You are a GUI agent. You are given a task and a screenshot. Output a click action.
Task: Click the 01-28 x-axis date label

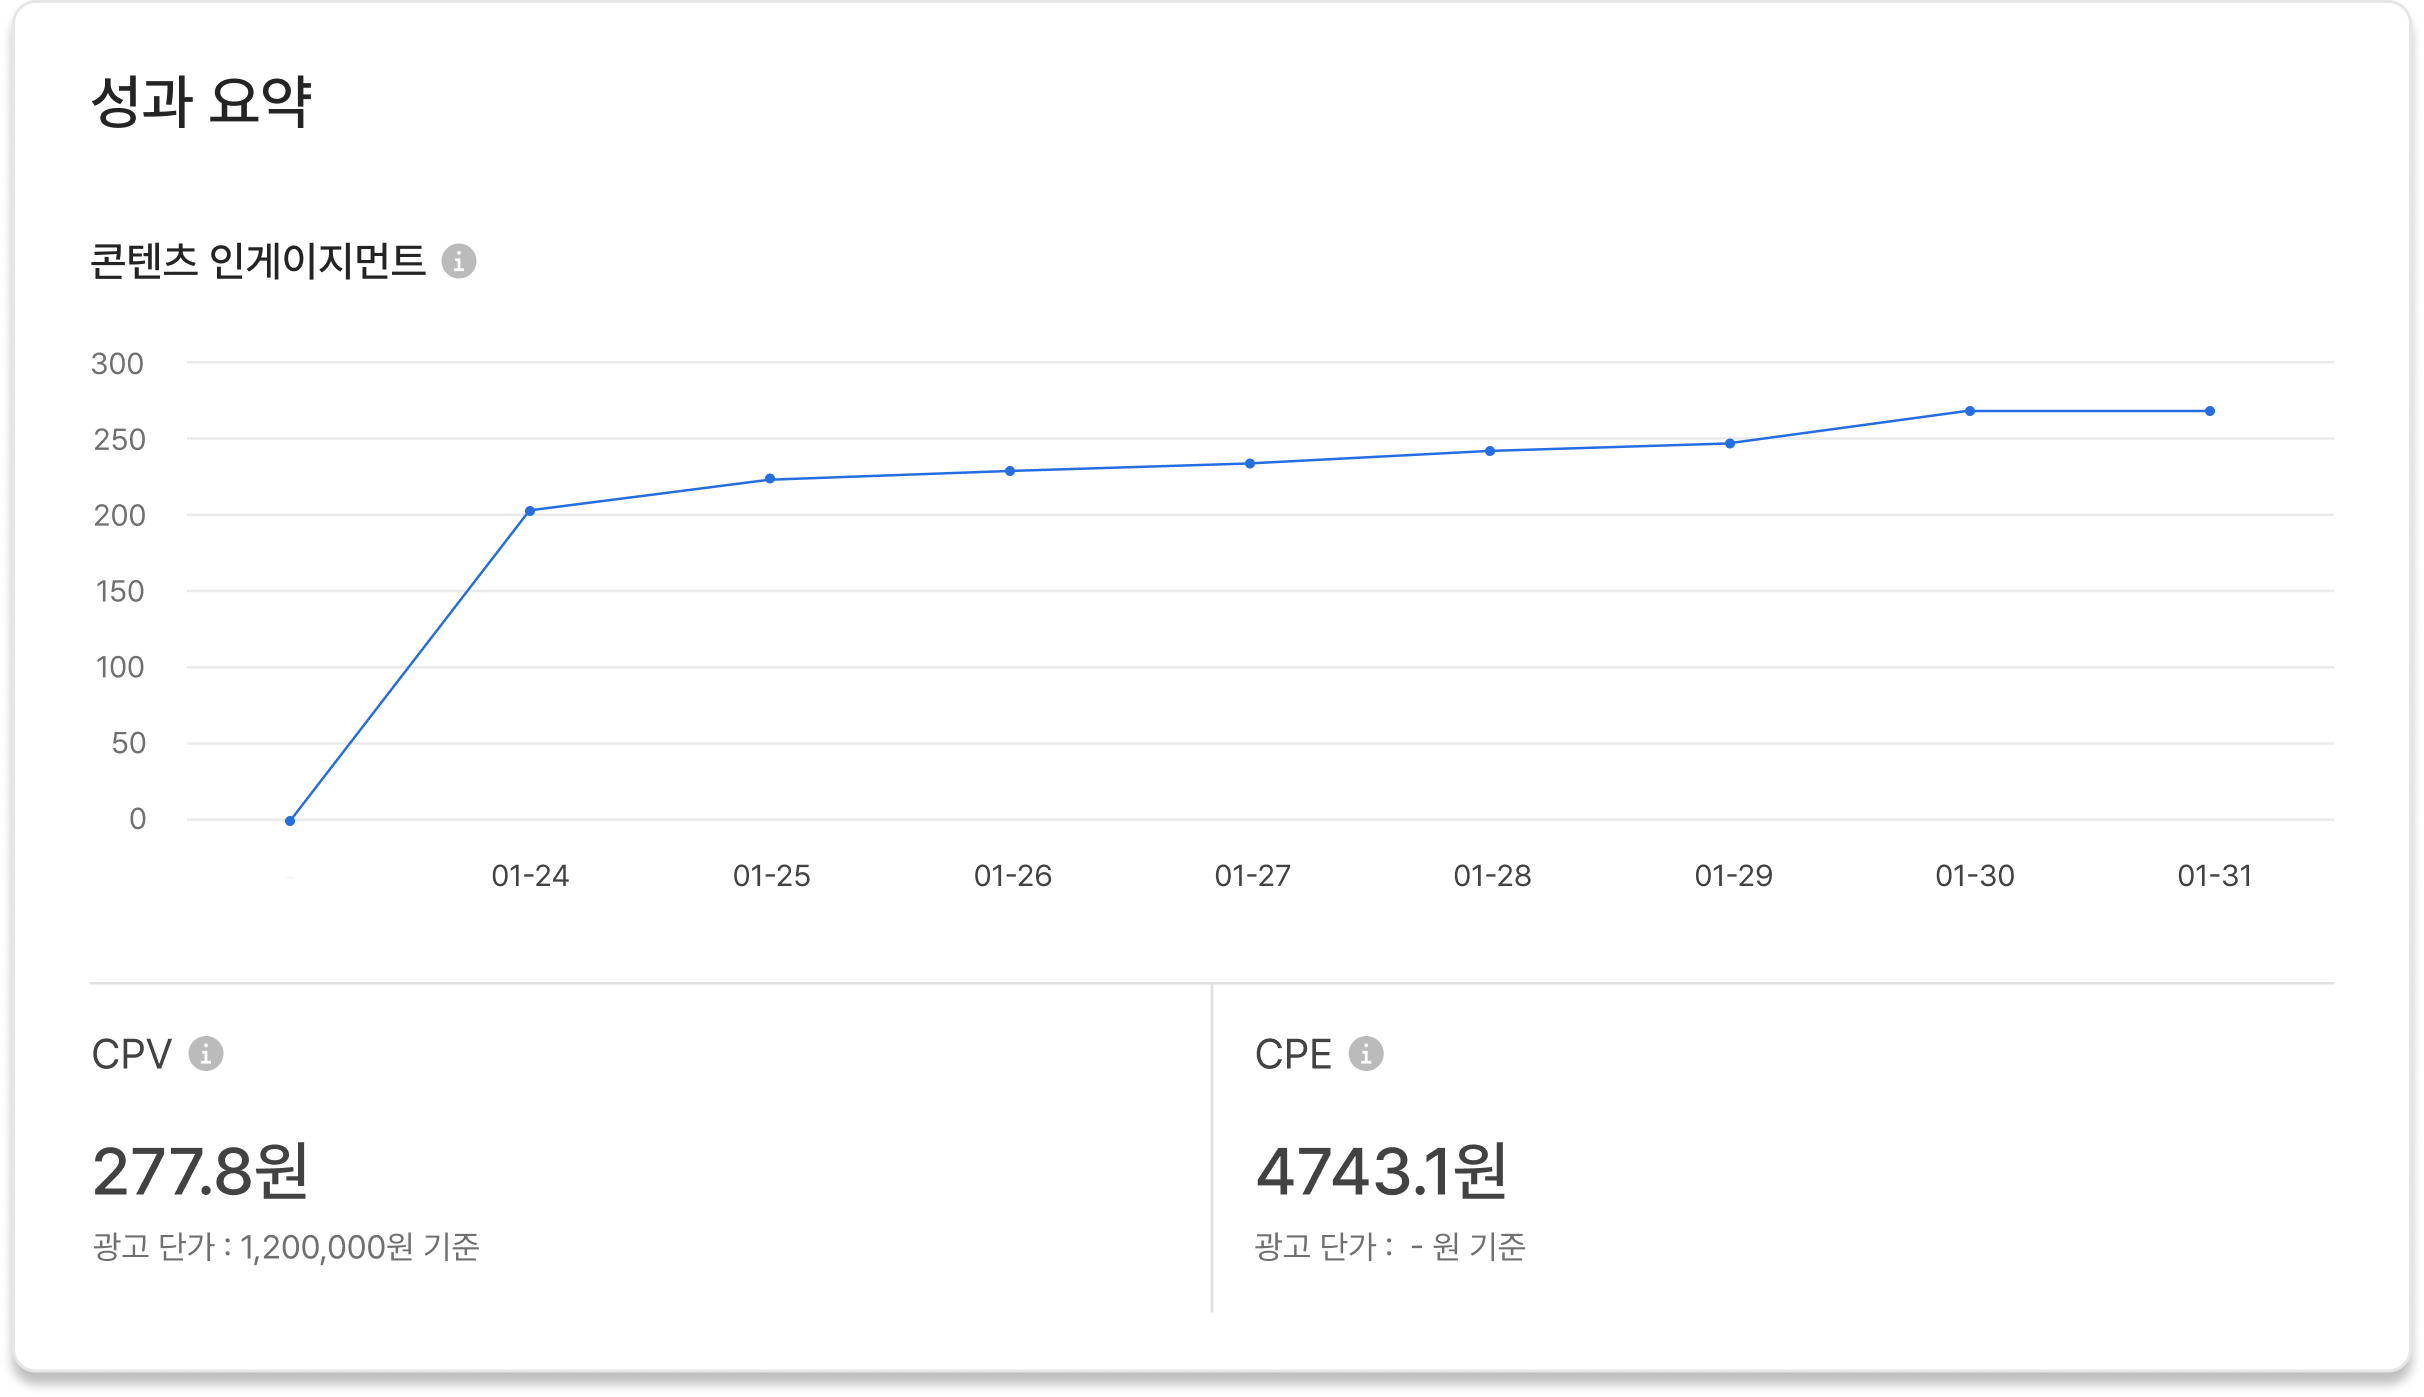tap(1493, 876)
